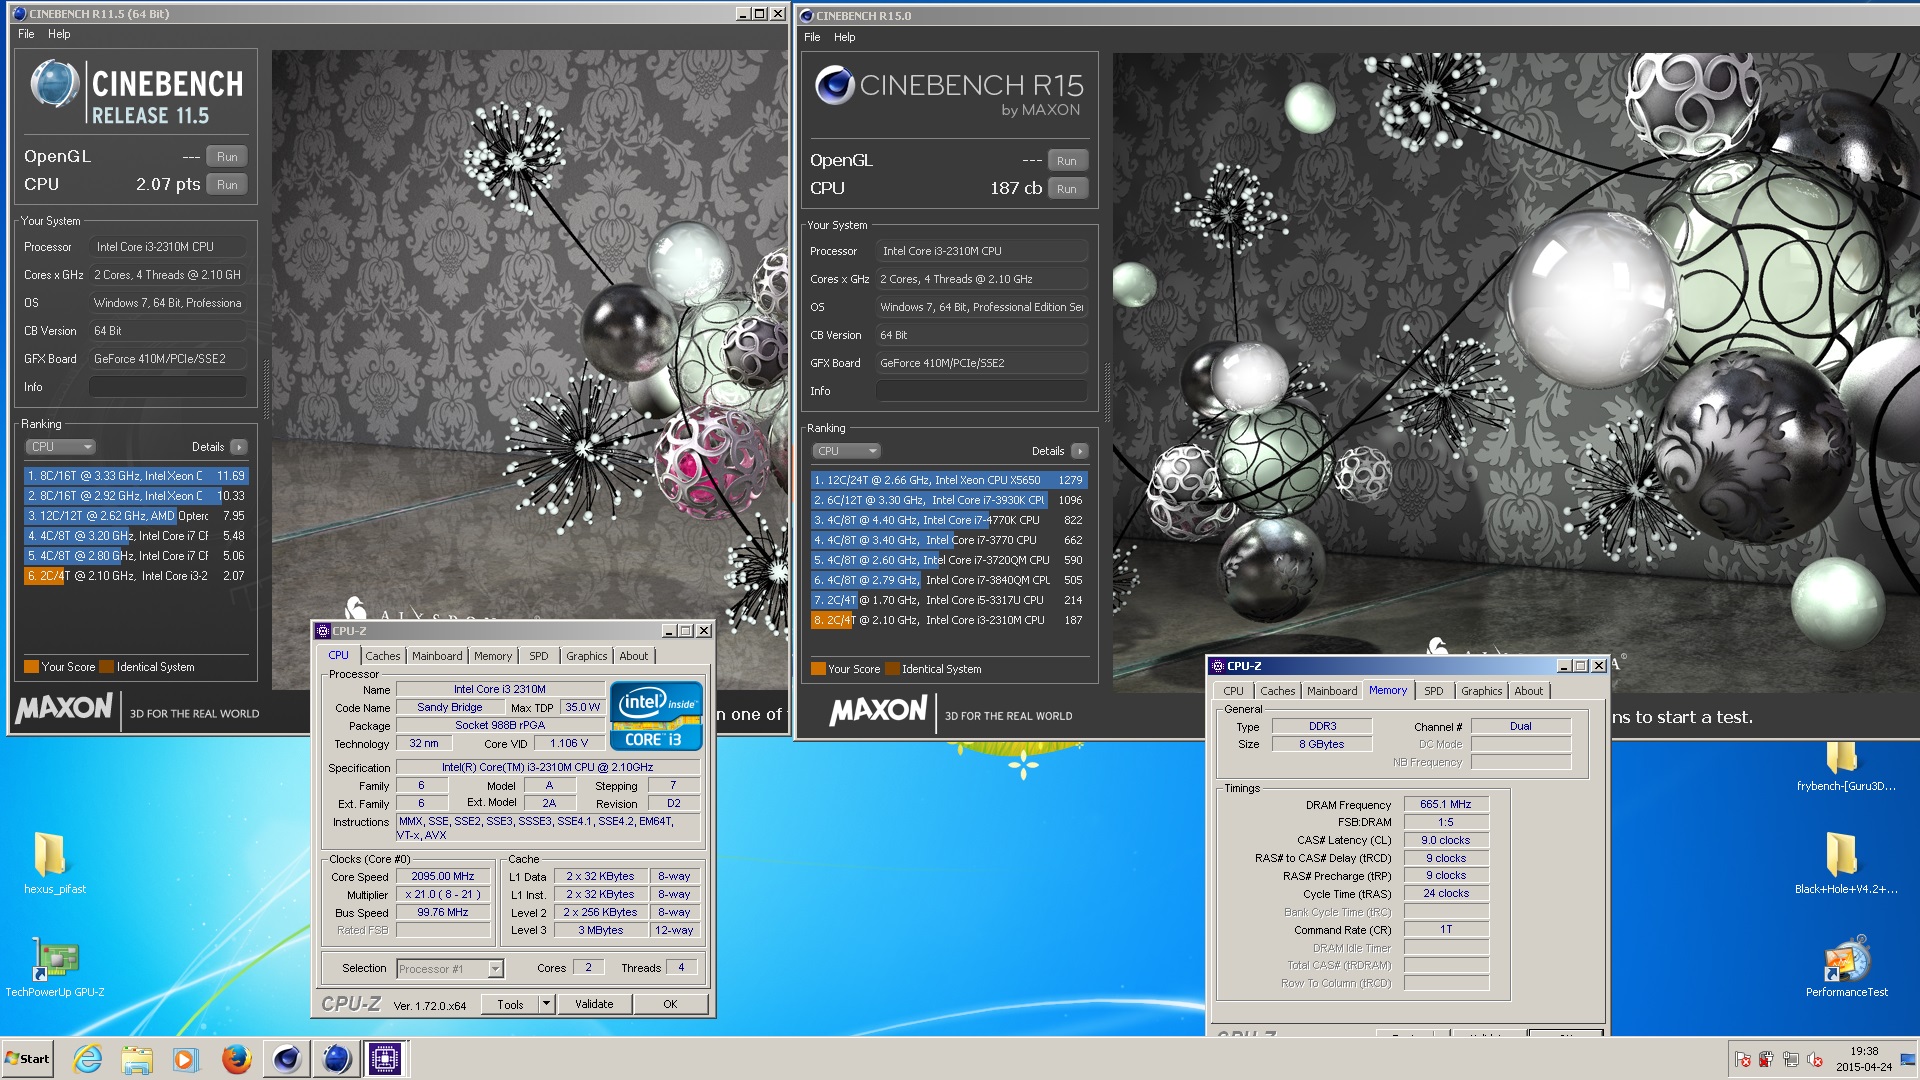
Task: Run CPU test in Cinebench R15
Action: [1067, 189]
